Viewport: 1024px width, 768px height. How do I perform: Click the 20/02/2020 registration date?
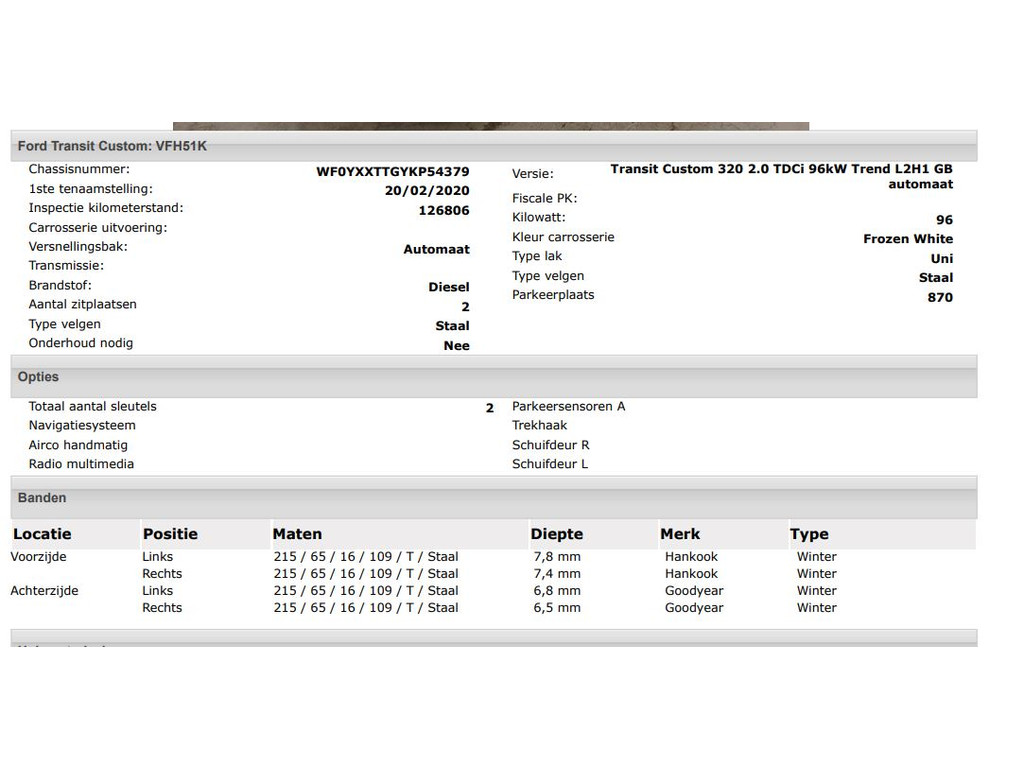(x=427, y=191)
